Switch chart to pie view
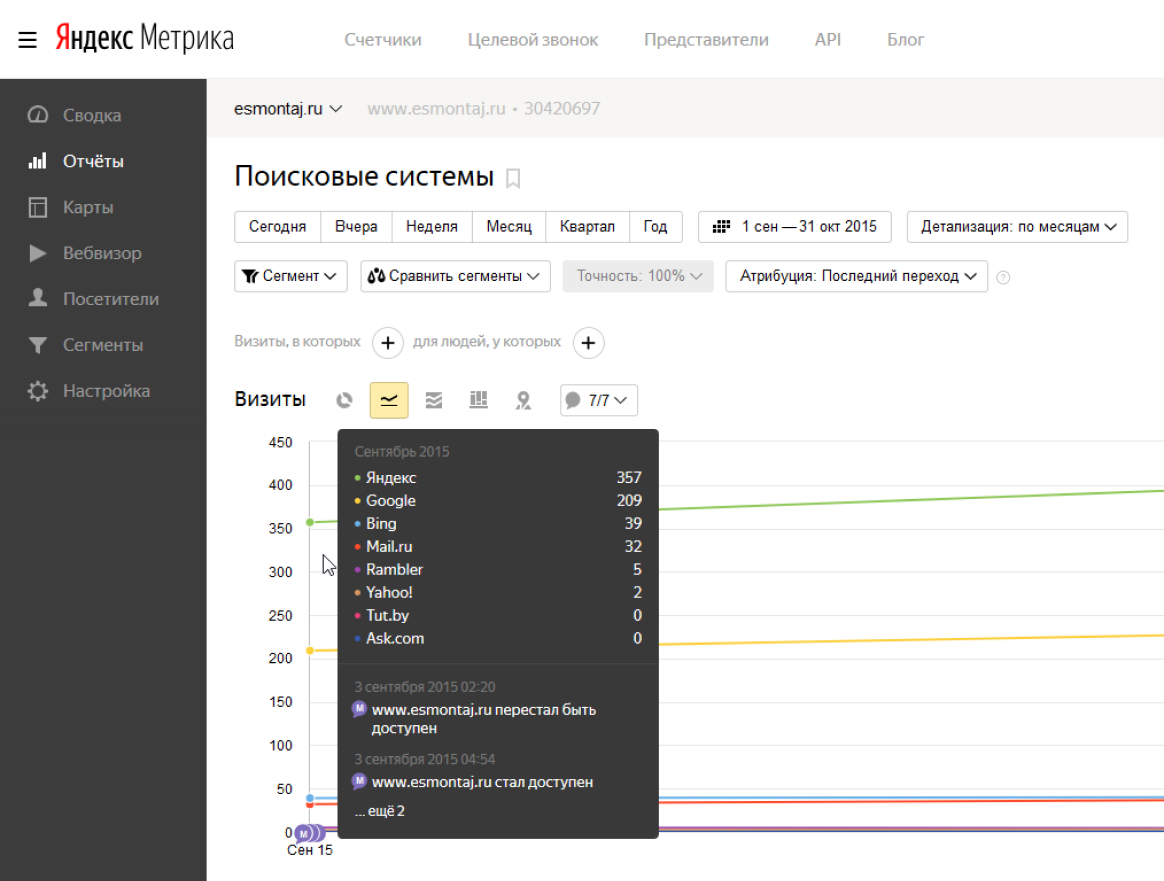Screen dimensions: 1164x881 pos(344,401)
